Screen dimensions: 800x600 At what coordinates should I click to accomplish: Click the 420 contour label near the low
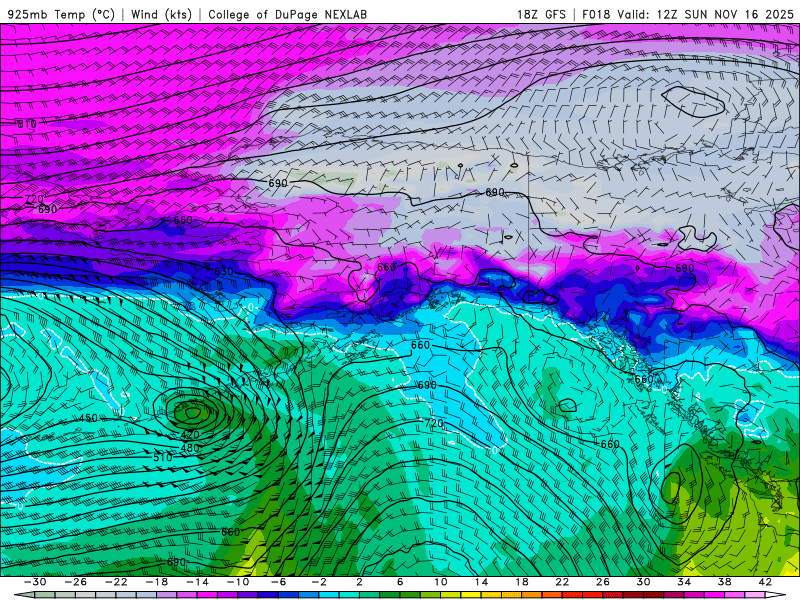click(x=190, y=435)
